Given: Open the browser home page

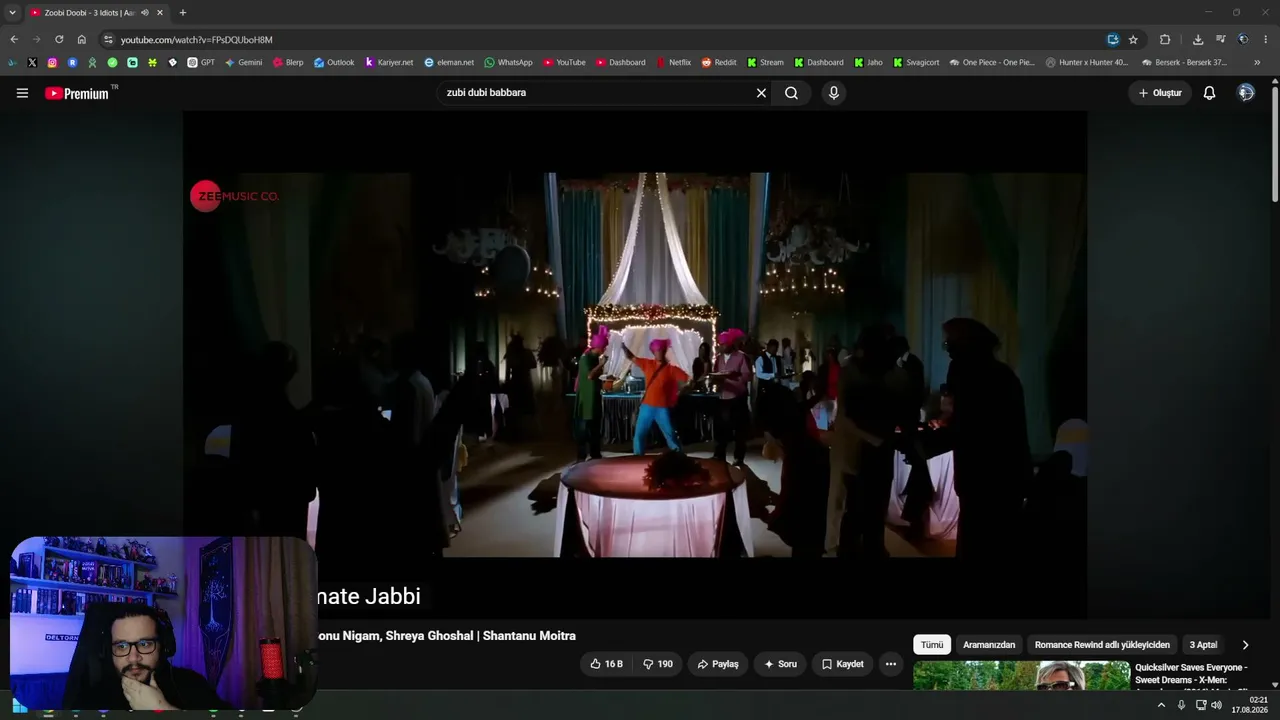Looking at the screenshot, I should [x=82, y=40].
